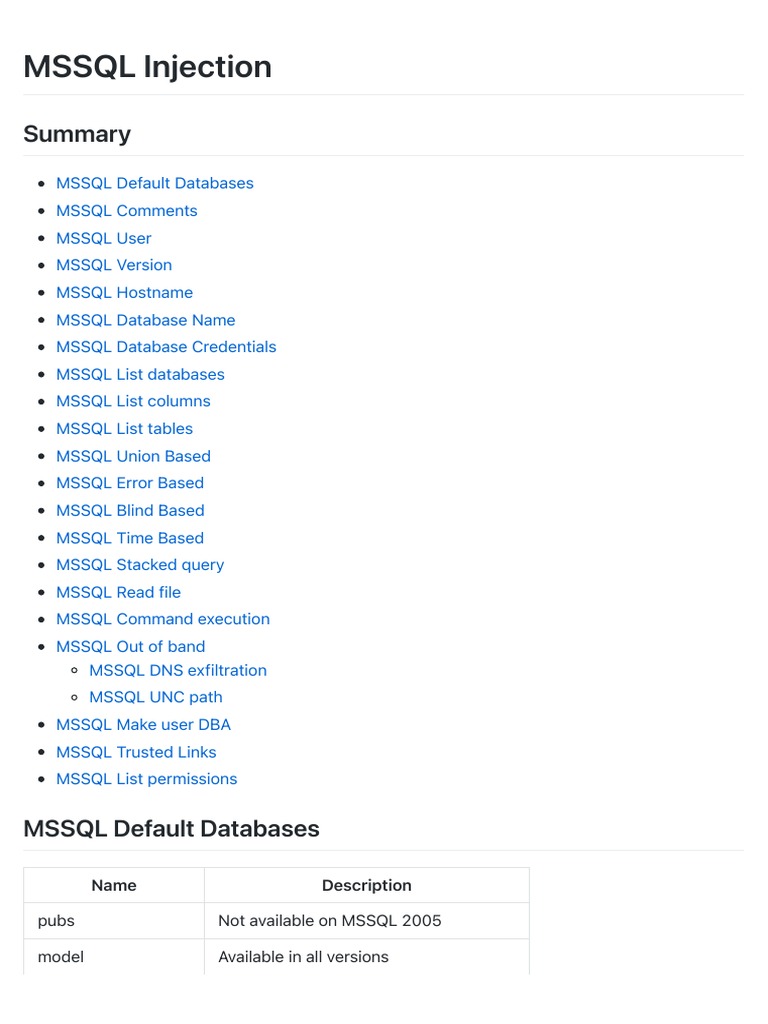Open the MSSQL Hostname link
This screenshot has height=1024, width=768.
[x=124, y=293]
